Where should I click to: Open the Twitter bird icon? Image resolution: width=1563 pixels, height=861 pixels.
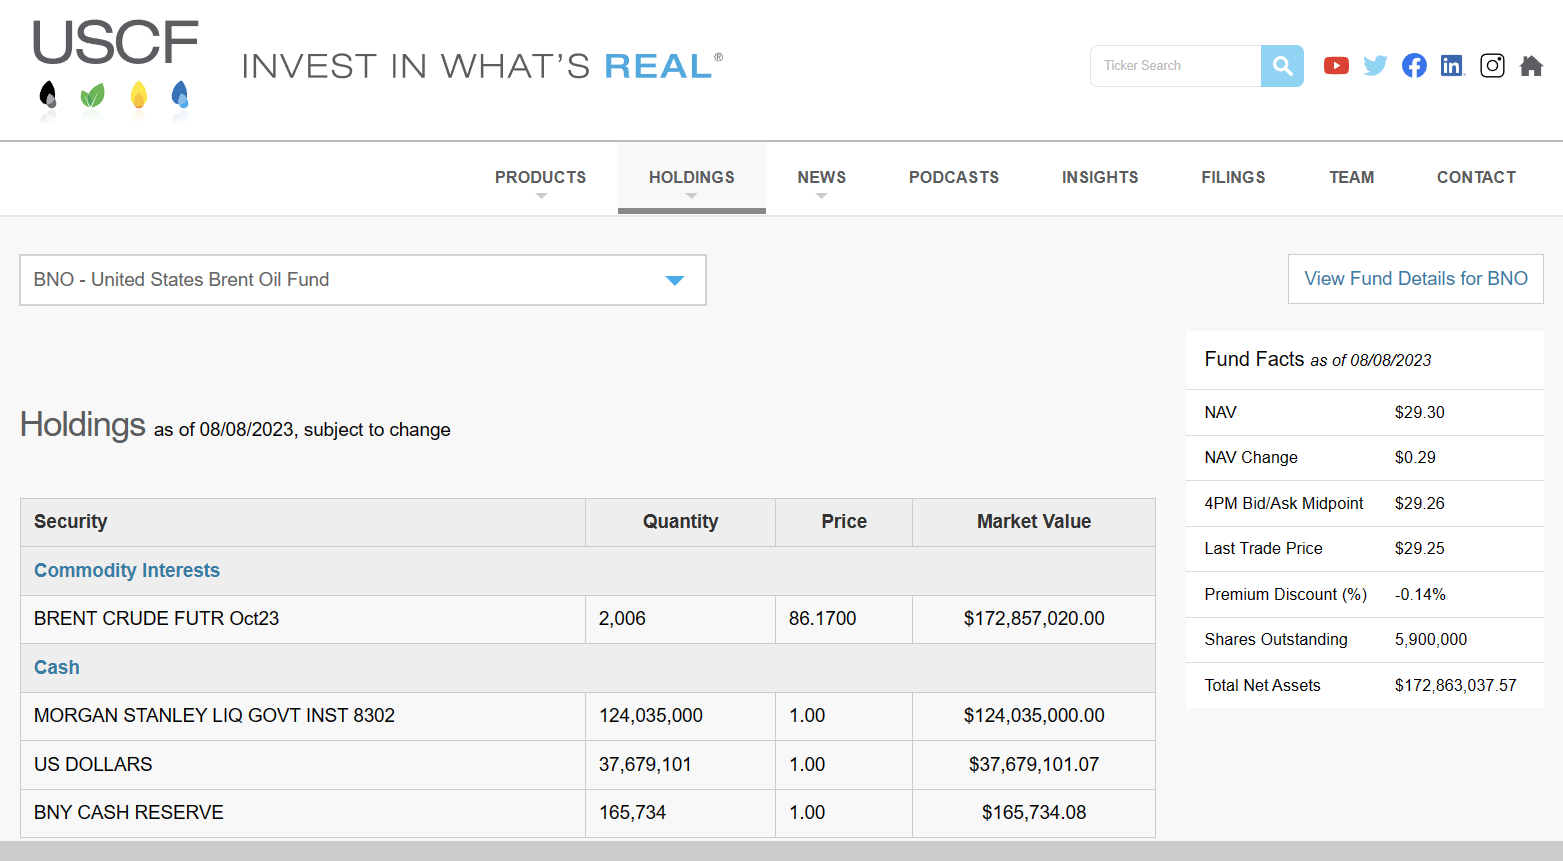click(1375, 66)
